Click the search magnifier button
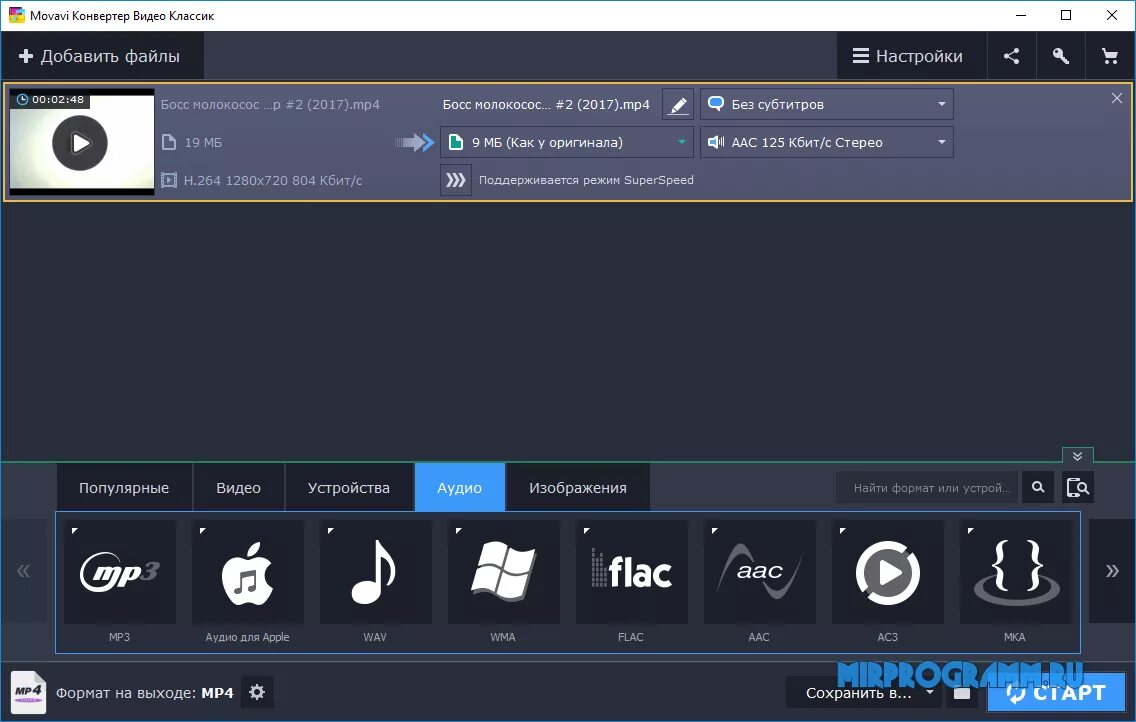 coord(1037,487)
